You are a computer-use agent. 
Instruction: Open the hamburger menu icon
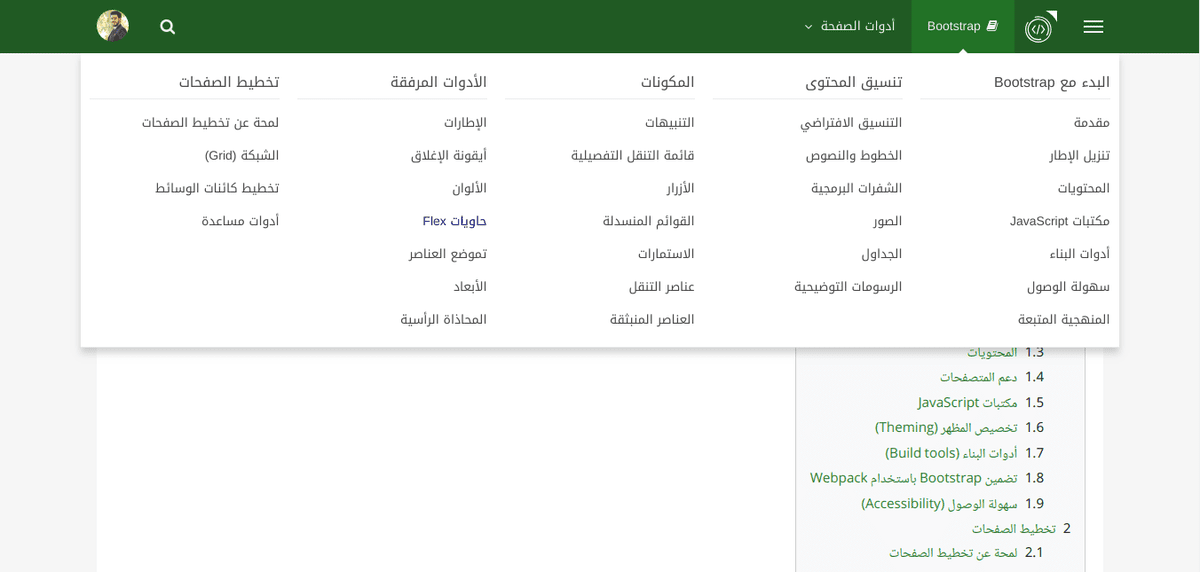[x=1093, y=27]
